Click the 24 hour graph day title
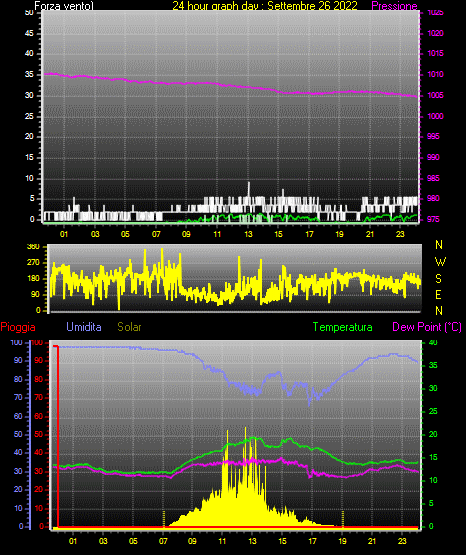The height and width of the screenshot is (555, 466). (265, 6)
